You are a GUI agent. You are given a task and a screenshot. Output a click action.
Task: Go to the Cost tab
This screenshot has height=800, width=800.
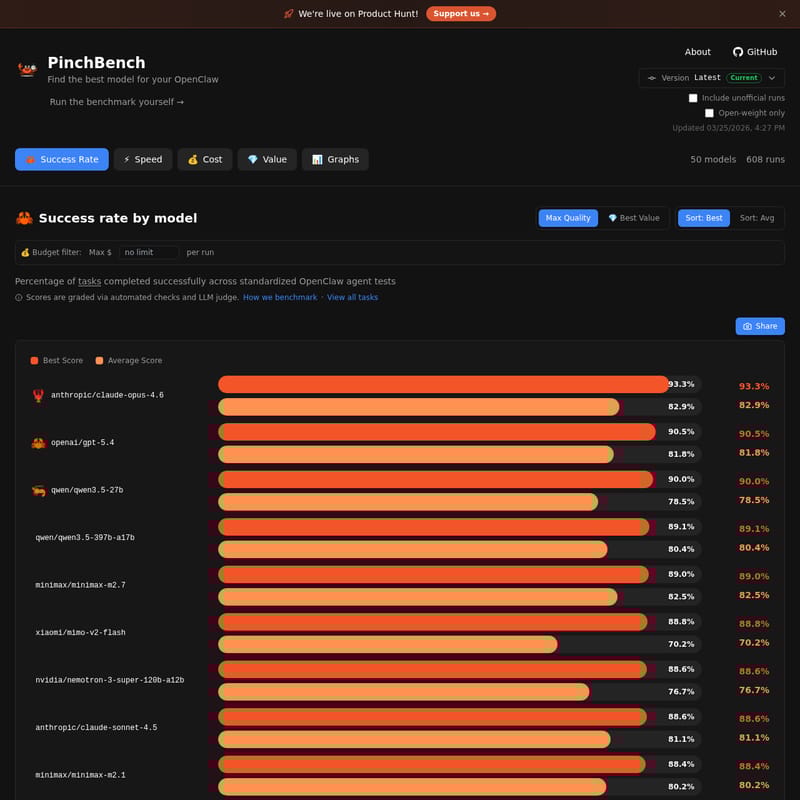pyautogui.click(x=205, y=159)
